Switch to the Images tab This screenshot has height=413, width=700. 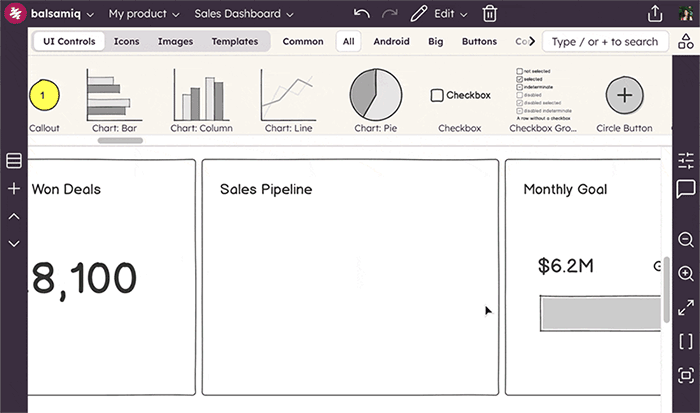pyautogui.click(x=175, y=42)
